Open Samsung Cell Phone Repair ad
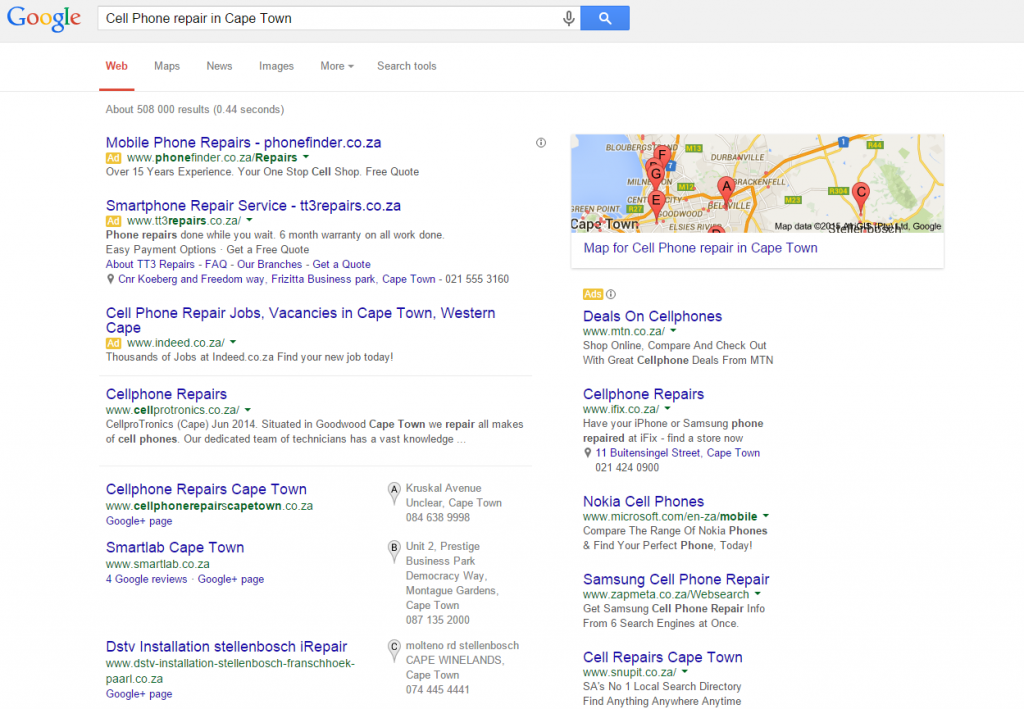1024x709 pixels. (676, 580)
